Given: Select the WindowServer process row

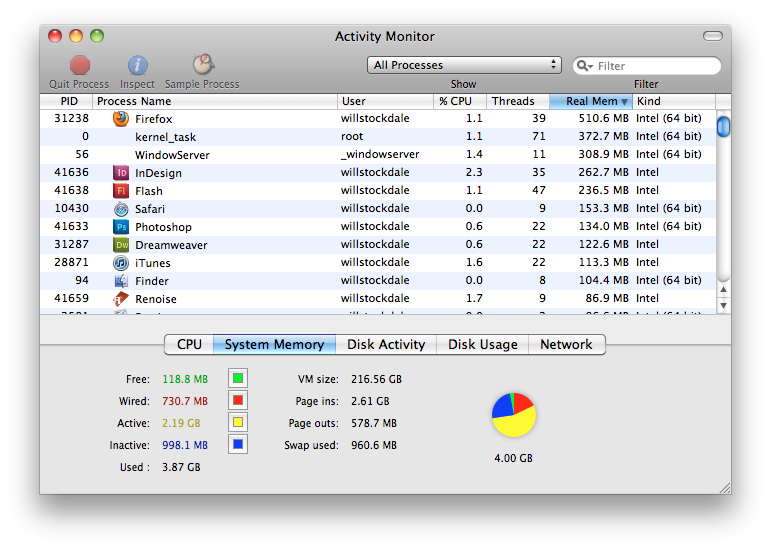Looking at the screenshot, I should [378, 154].
